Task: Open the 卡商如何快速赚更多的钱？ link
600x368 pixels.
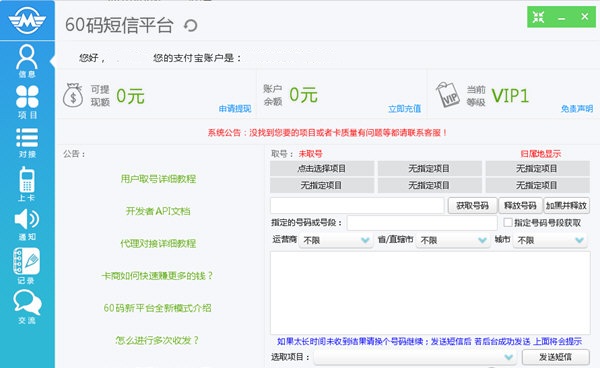Action: [157, 275]
